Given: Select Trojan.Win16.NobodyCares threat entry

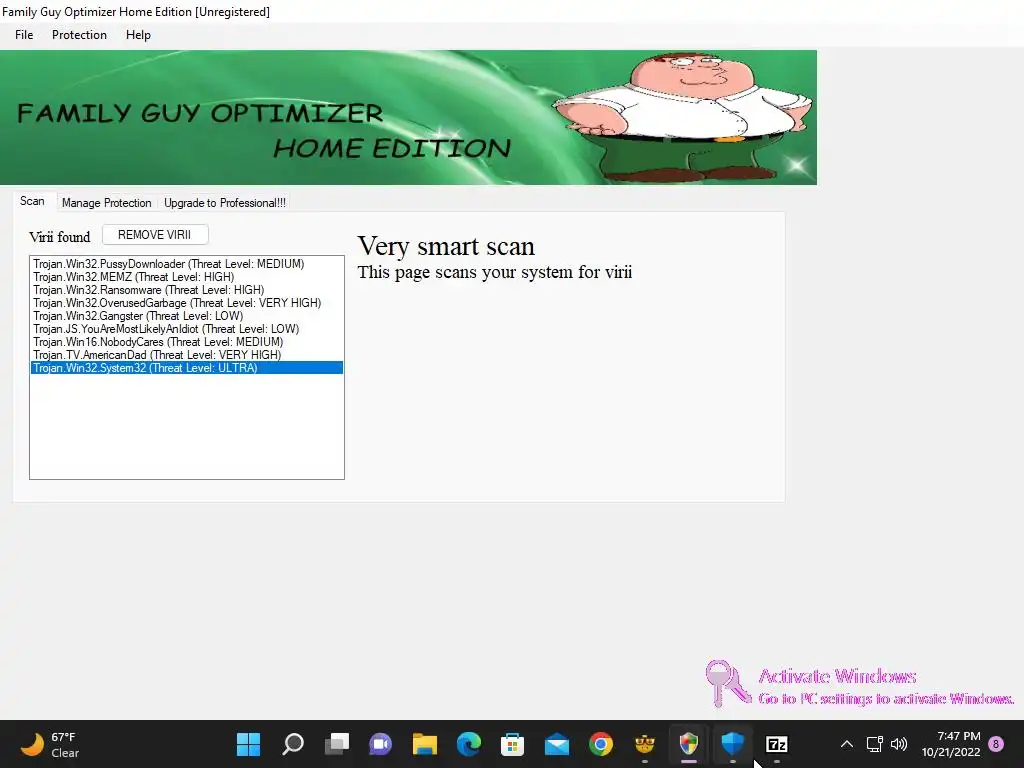Looking at the screenshot, I should click(187, 342).
